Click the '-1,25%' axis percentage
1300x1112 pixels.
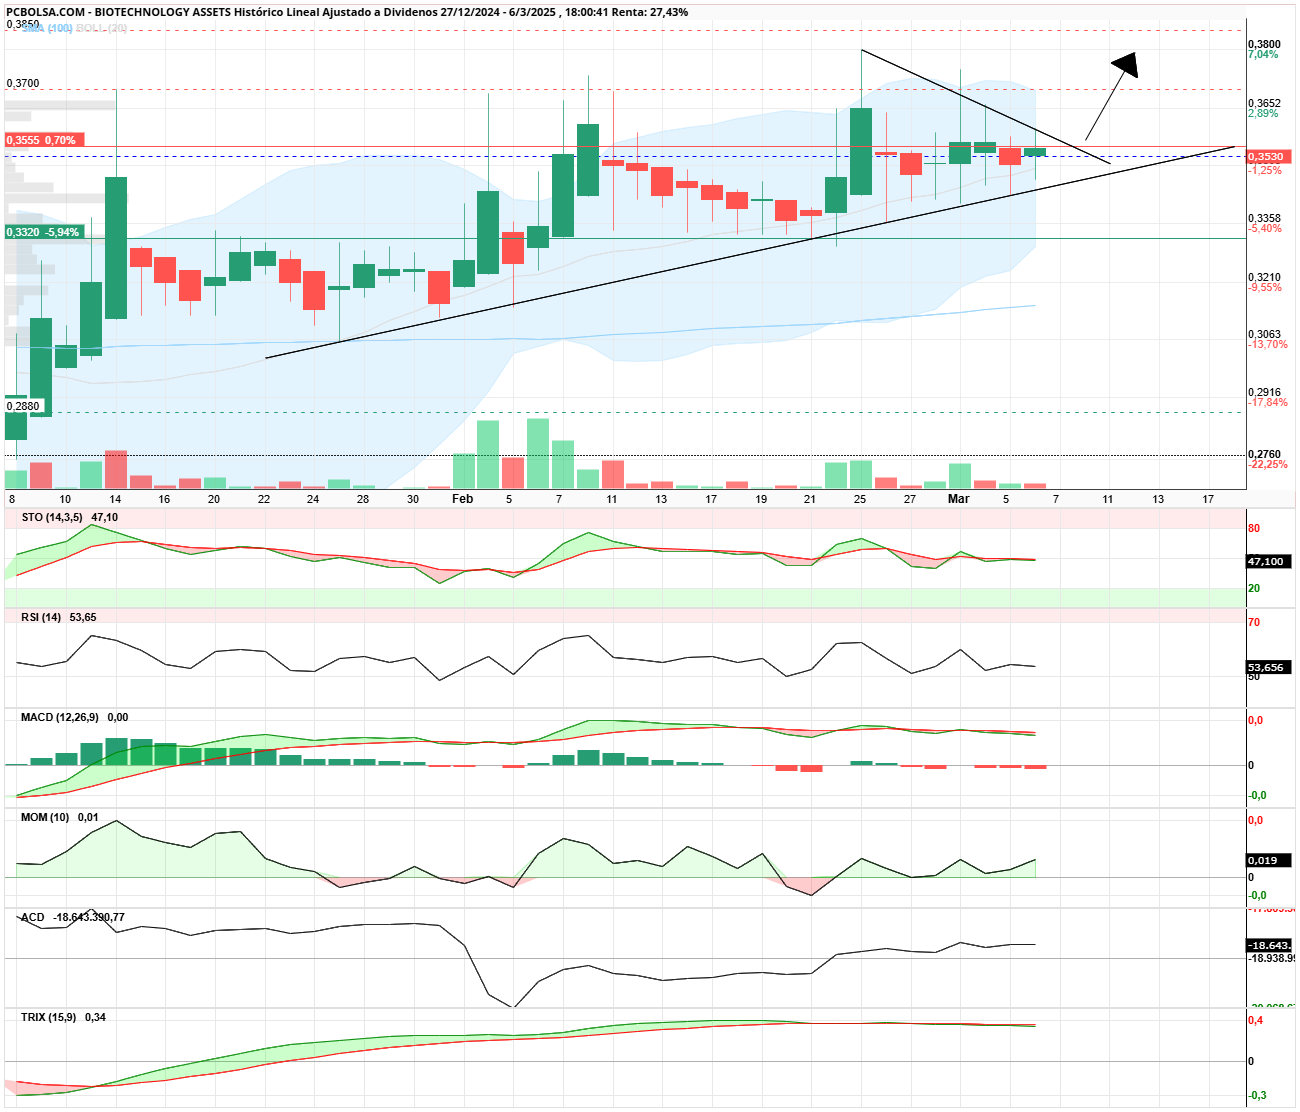click(1265, 170)
